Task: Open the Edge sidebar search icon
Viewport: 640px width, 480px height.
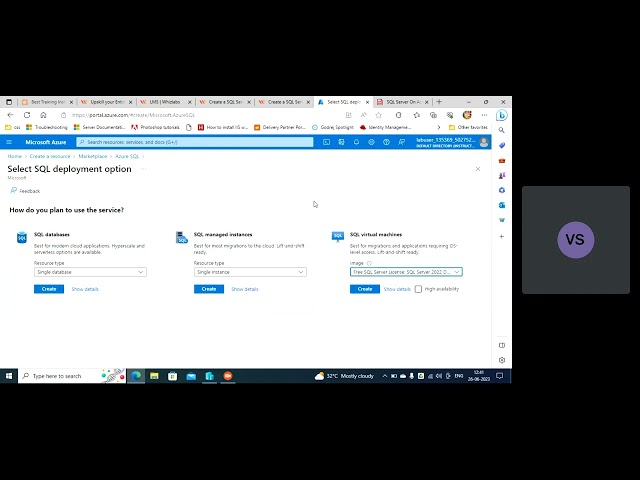Action: pyautogui.click(x=502, y=130)
